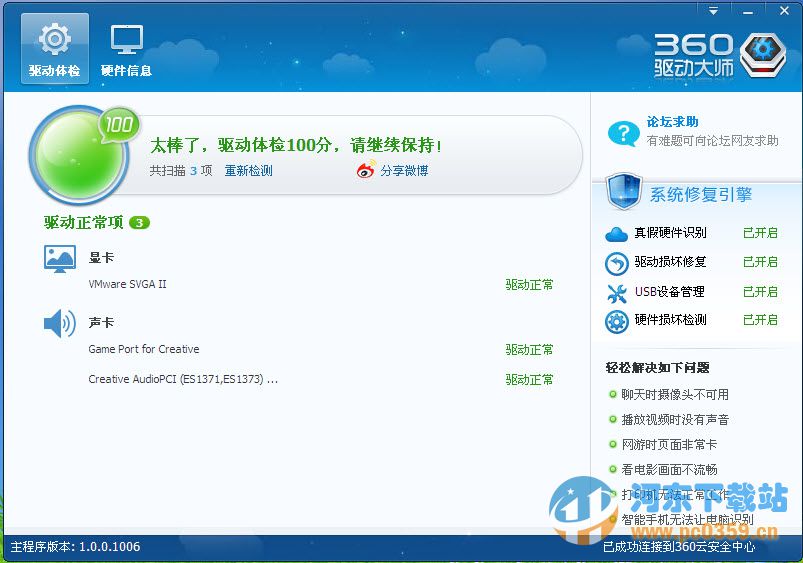Click the 真假硬件识别 label
Viewport: 803px width, 563px height.
tap(670, 233)
